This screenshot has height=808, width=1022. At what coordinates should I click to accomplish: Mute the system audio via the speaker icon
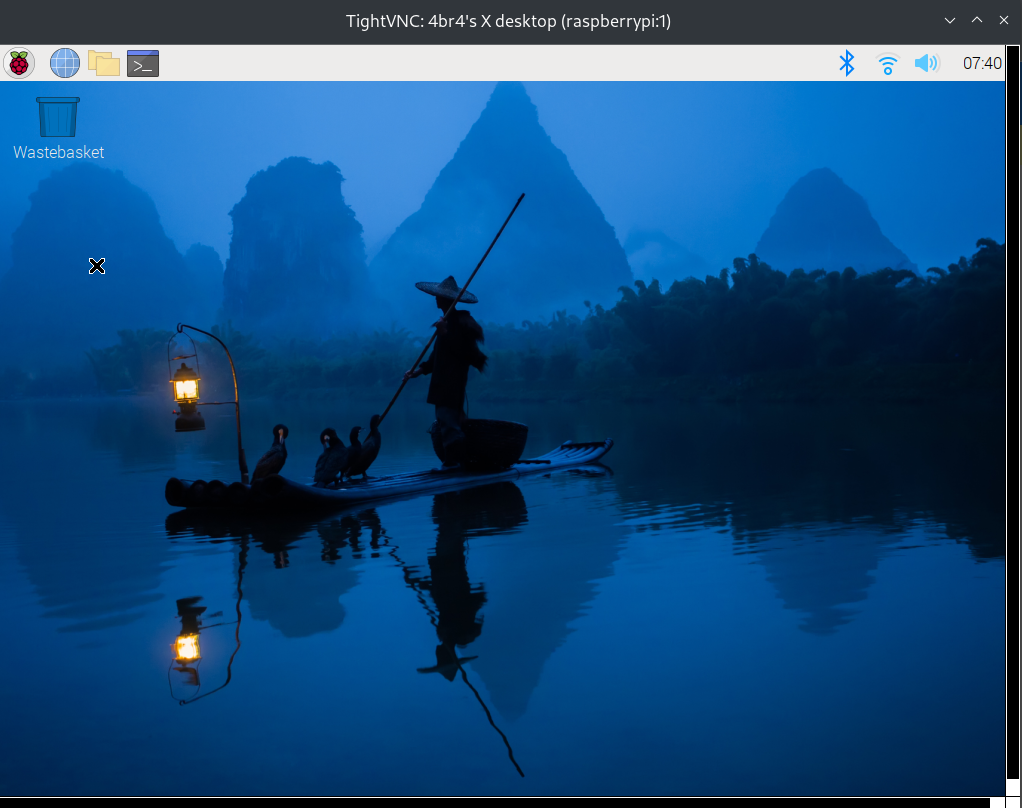point(925,62)
